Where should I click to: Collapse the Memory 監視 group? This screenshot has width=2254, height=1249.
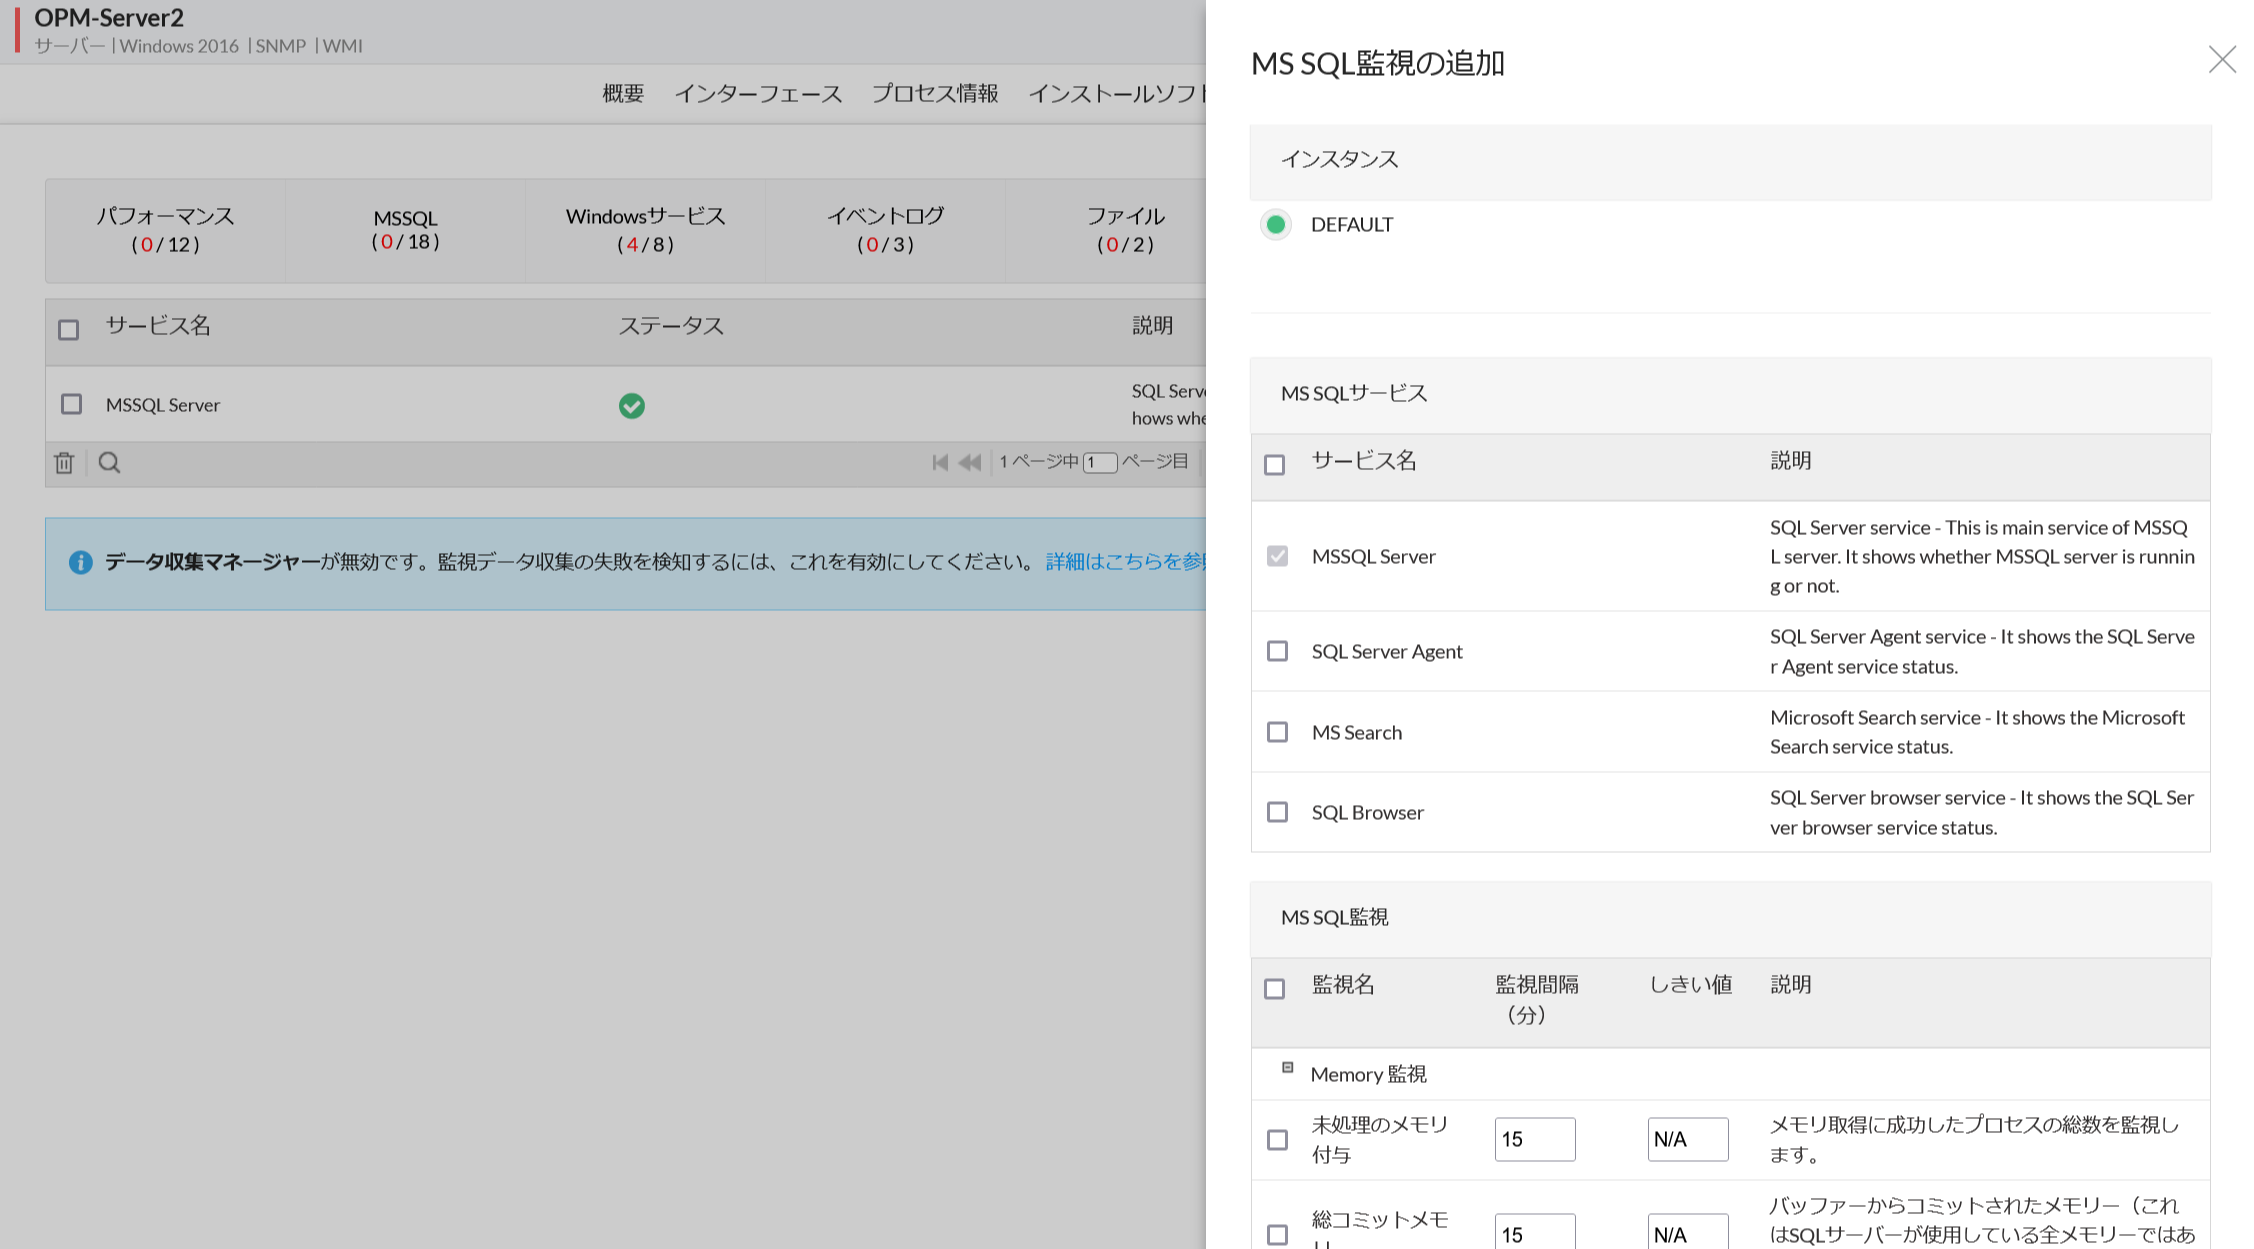pyautogui.click(x=1287, y=1067)
